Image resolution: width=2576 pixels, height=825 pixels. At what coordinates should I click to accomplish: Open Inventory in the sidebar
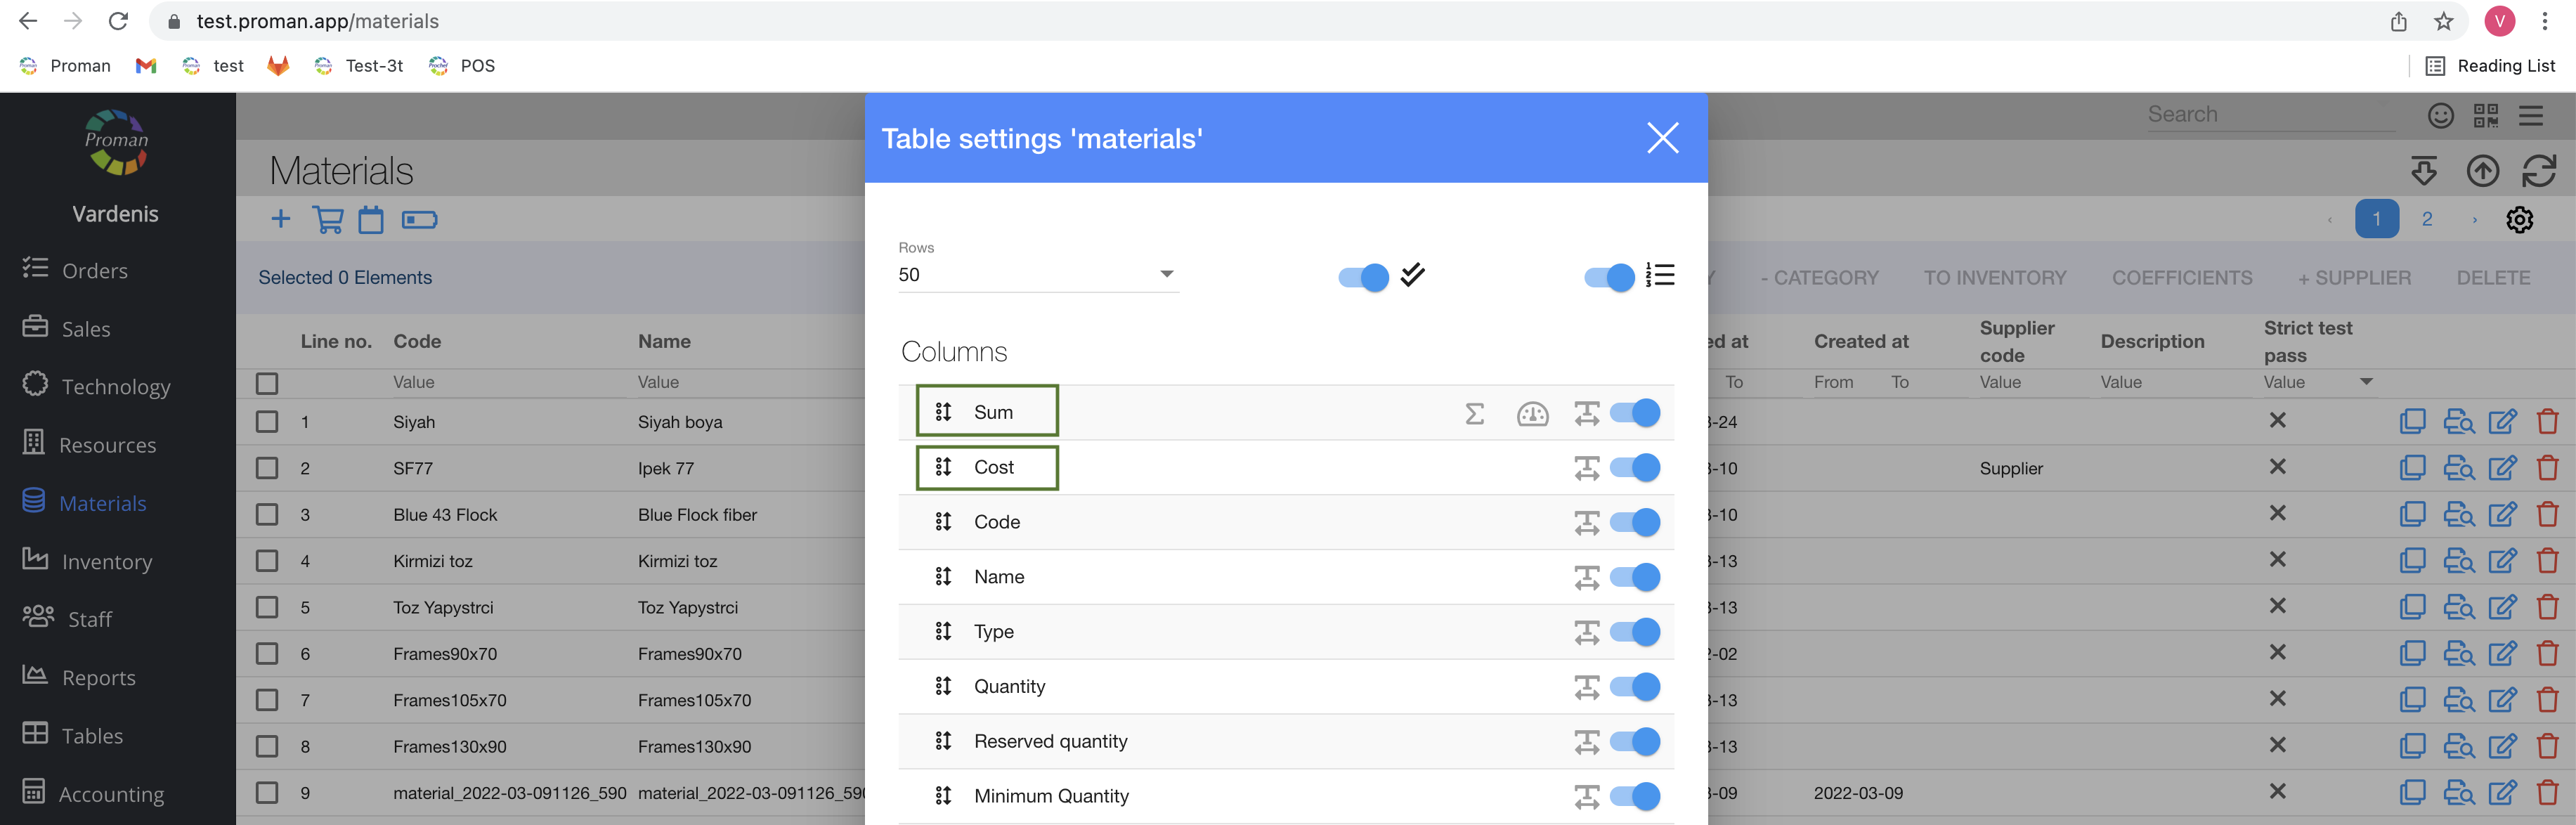click(x=106, y=561)
